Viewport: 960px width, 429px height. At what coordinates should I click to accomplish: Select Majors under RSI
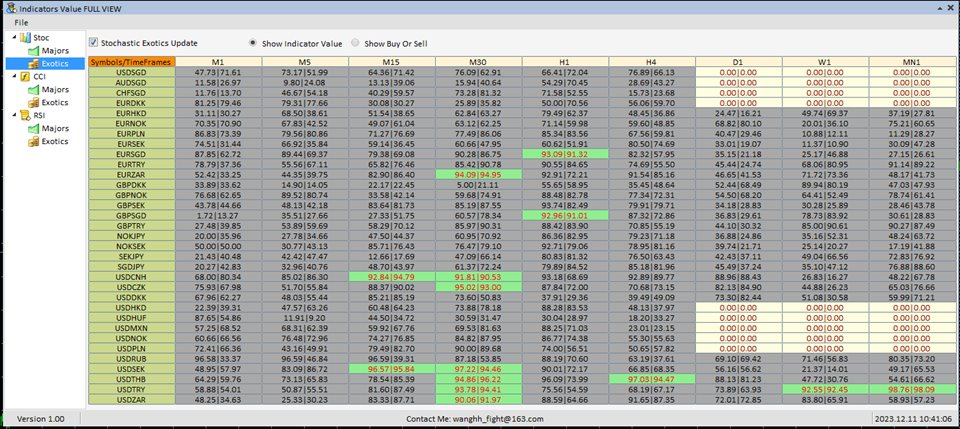click(x=55, y=129)
